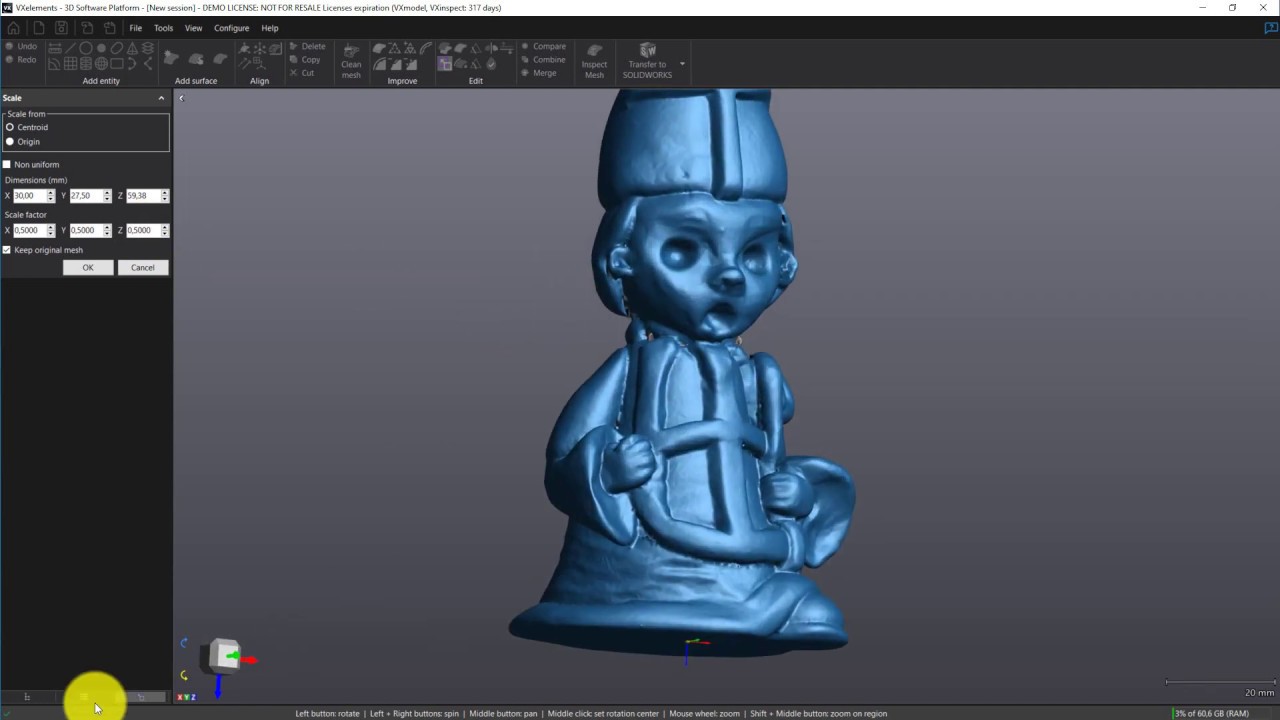Open the Inspect Mesh tool
Image resolution: width=1280 pixels, height=720 pixels.
(594, 62)
